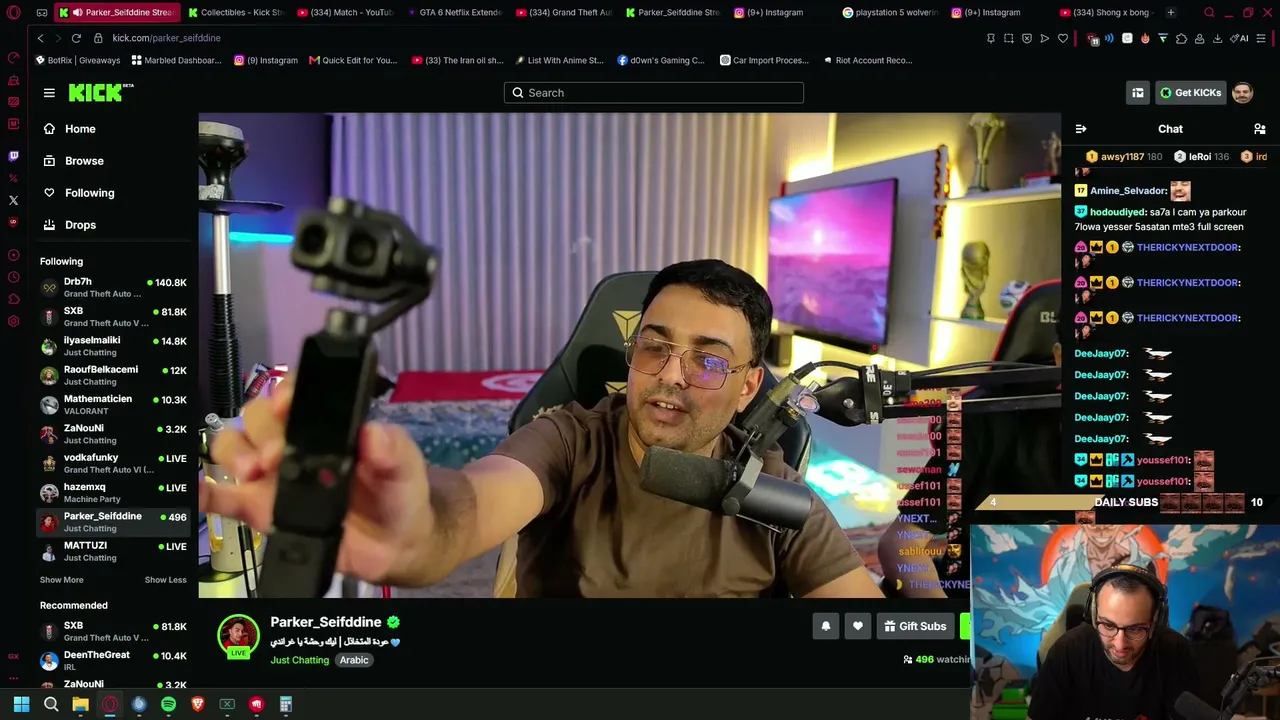Open the Parker_Seifddine channel name
This screenshot has width=1280, height=720.
(x=325, y=622)
